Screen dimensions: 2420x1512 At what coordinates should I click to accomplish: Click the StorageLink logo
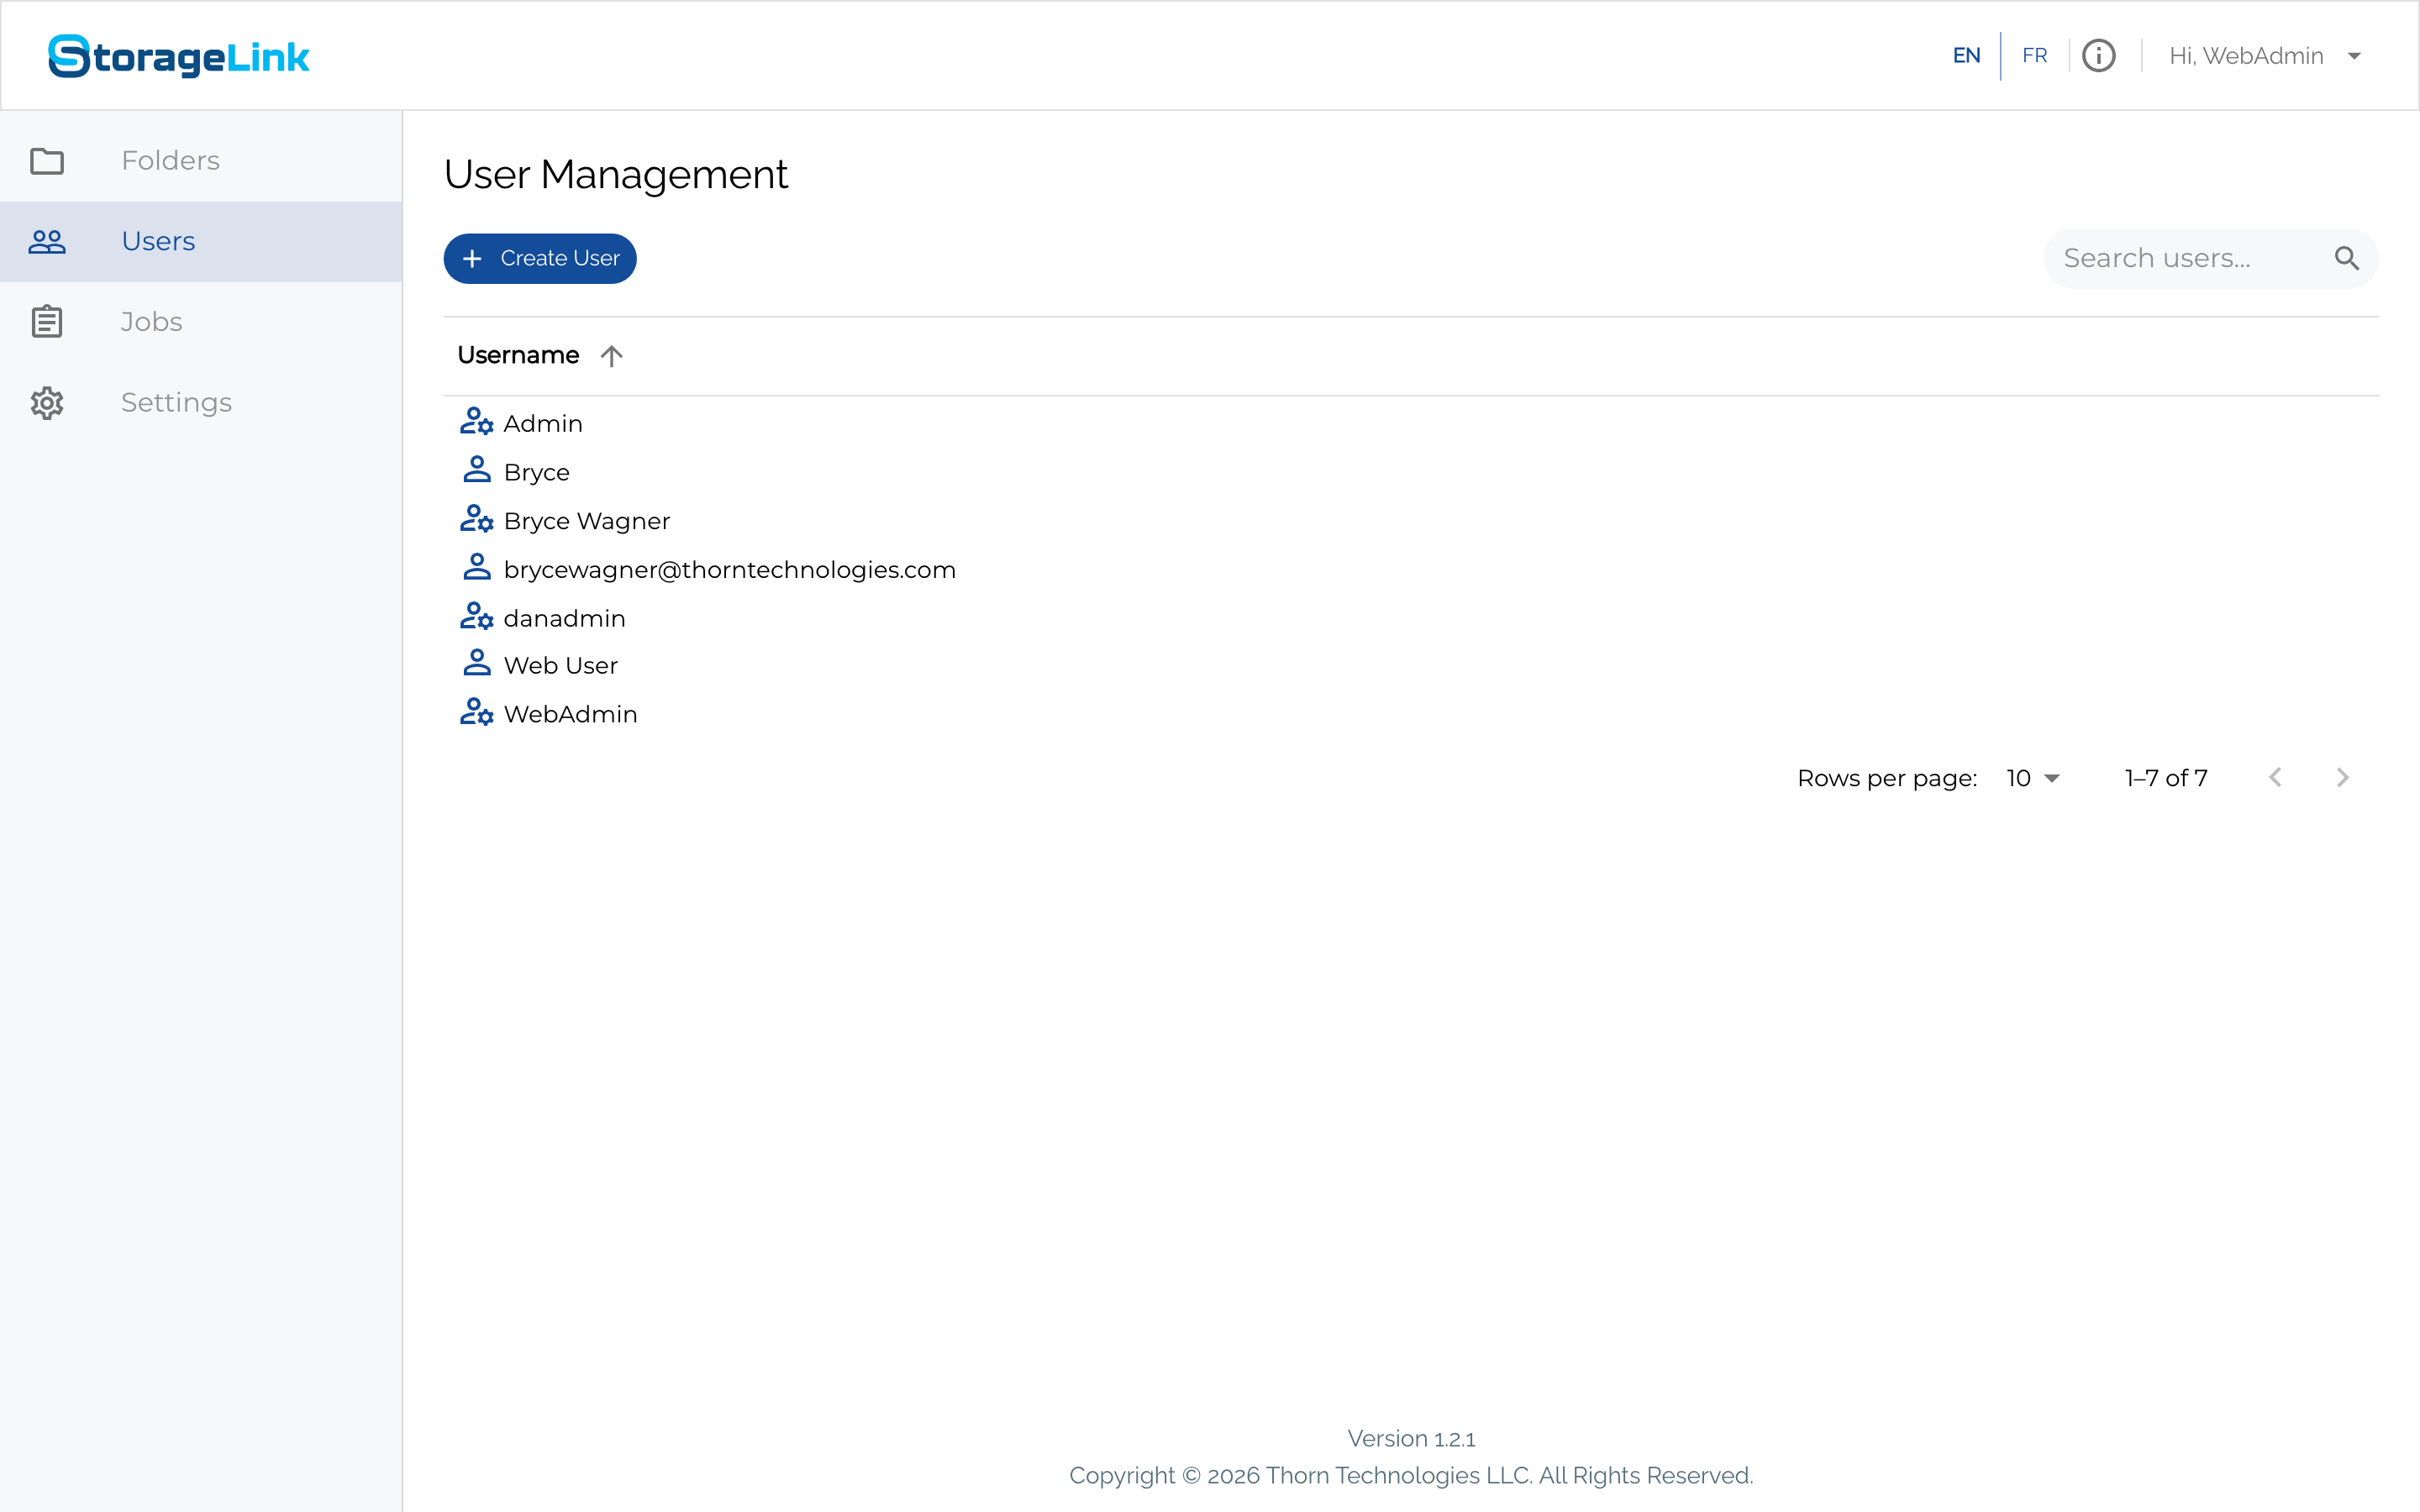[179, 56]
